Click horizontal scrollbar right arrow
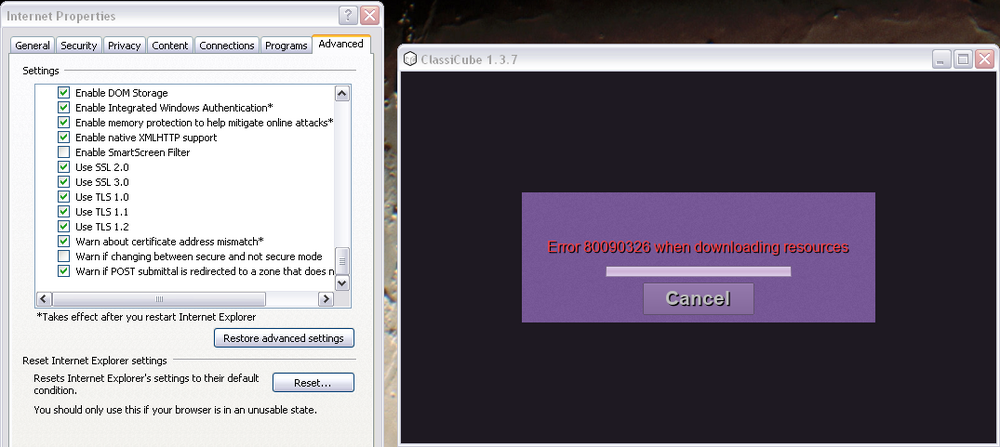 [x=326, y=298]
